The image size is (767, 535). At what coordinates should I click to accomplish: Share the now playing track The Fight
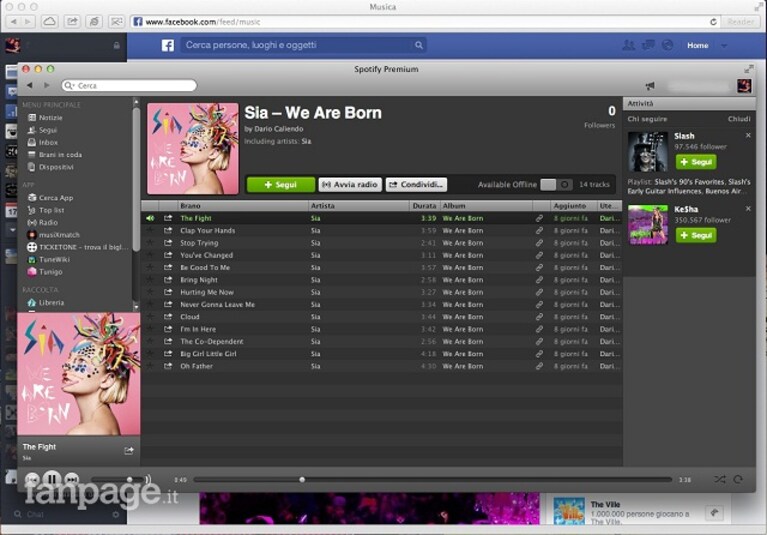129,450
